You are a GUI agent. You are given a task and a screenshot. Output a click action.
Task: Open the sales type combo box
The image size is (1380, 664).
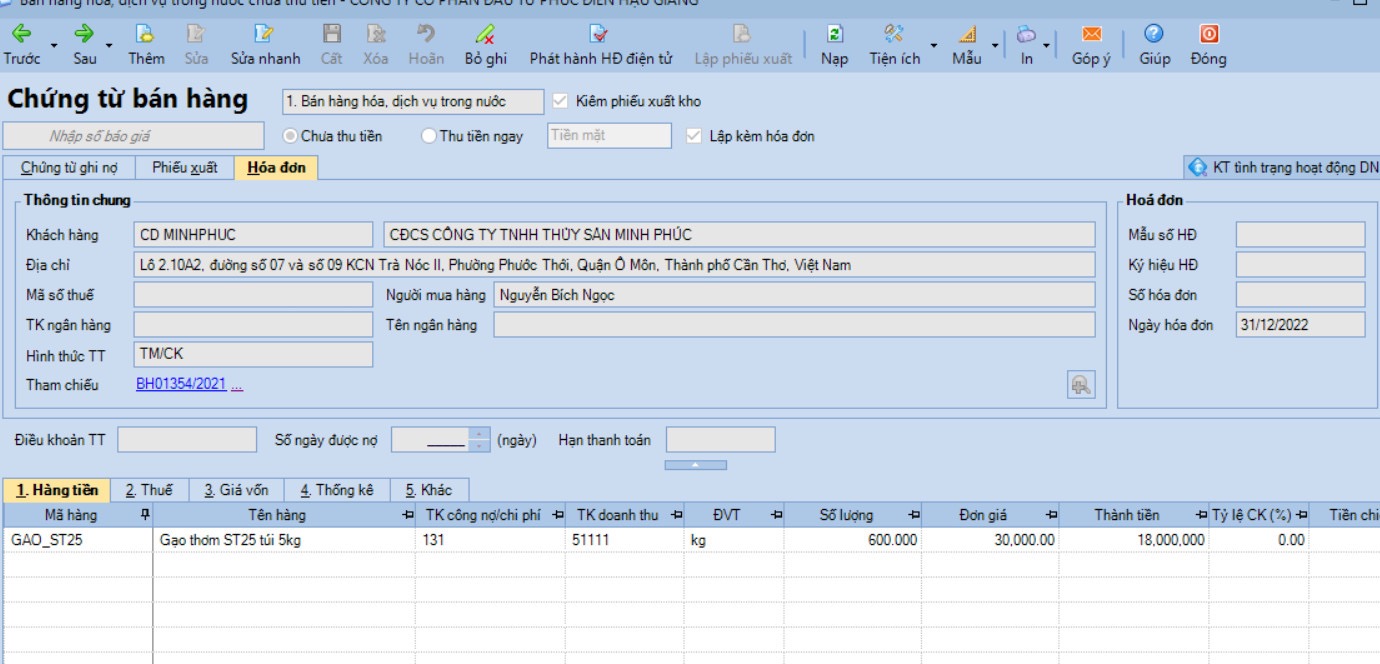point(413,101)
